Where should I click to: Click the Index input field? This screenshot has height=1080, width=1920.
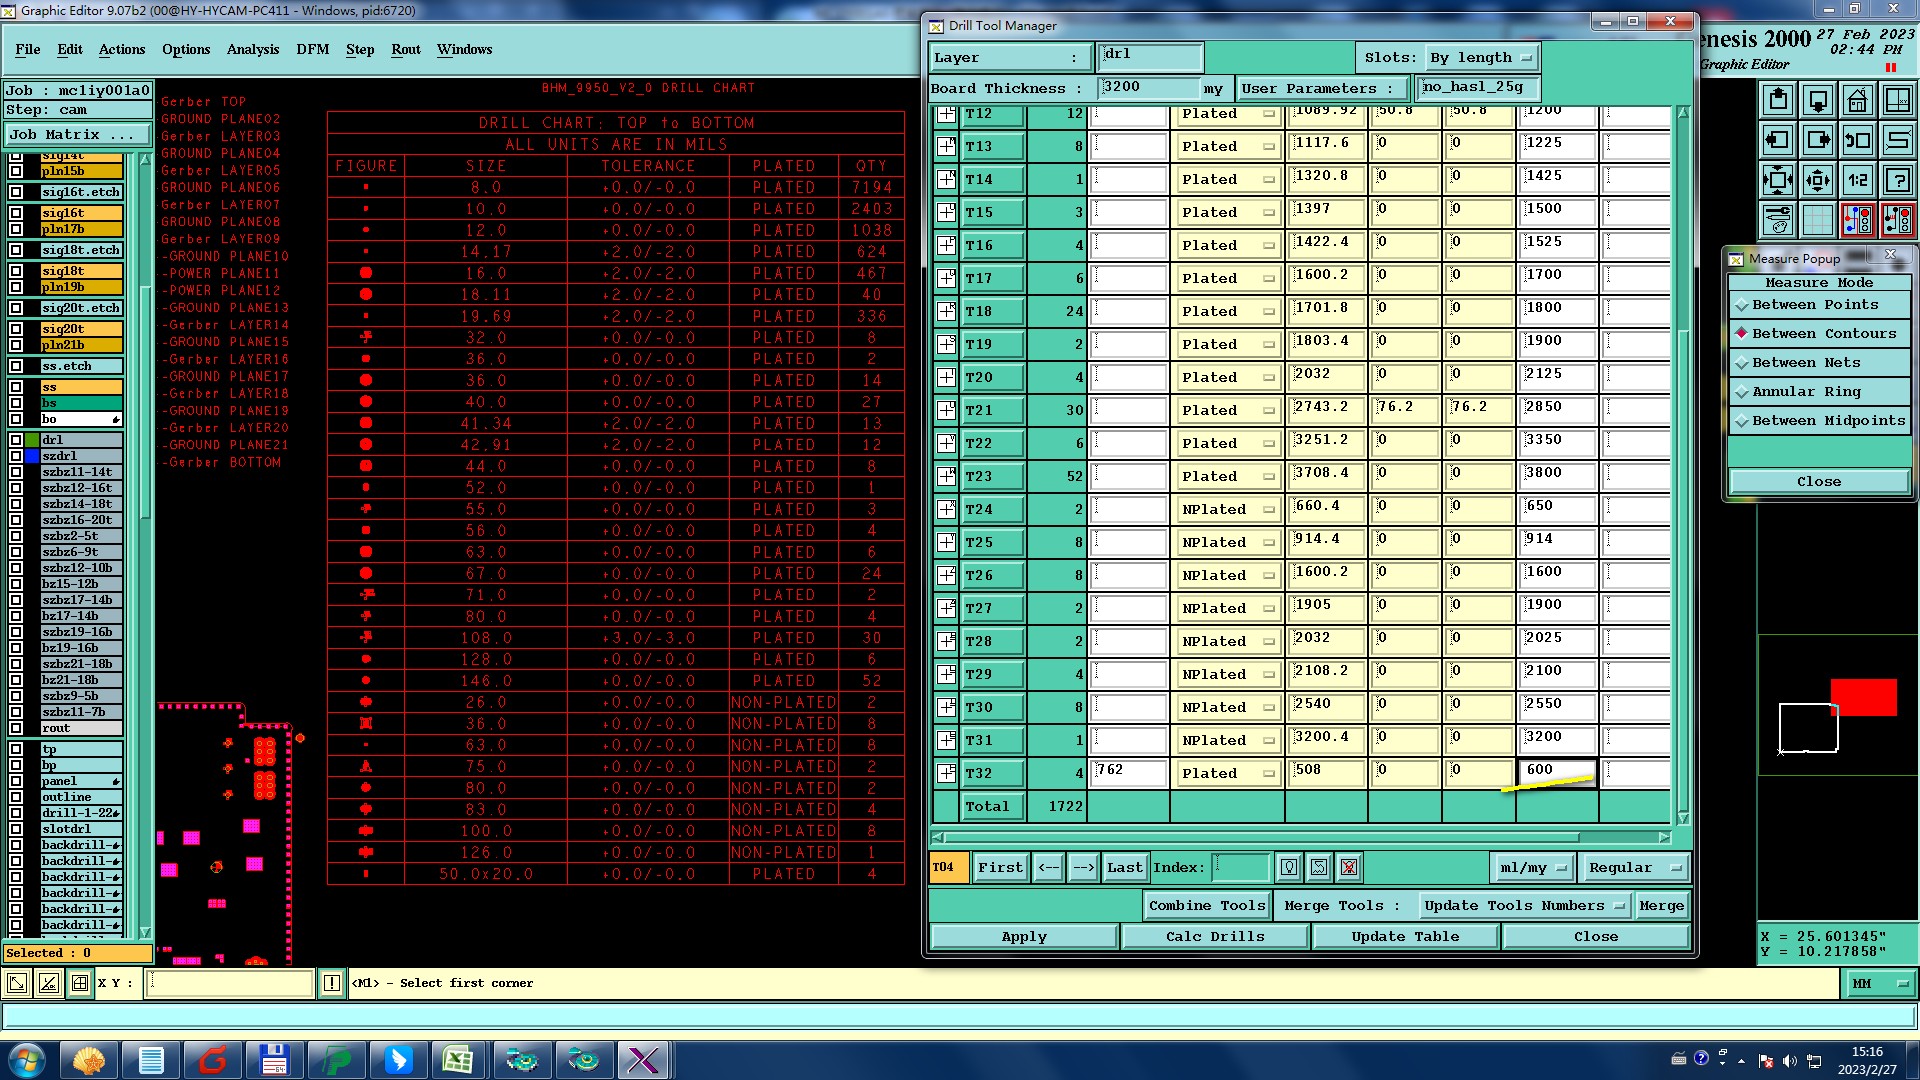(x=1241, y=867)
